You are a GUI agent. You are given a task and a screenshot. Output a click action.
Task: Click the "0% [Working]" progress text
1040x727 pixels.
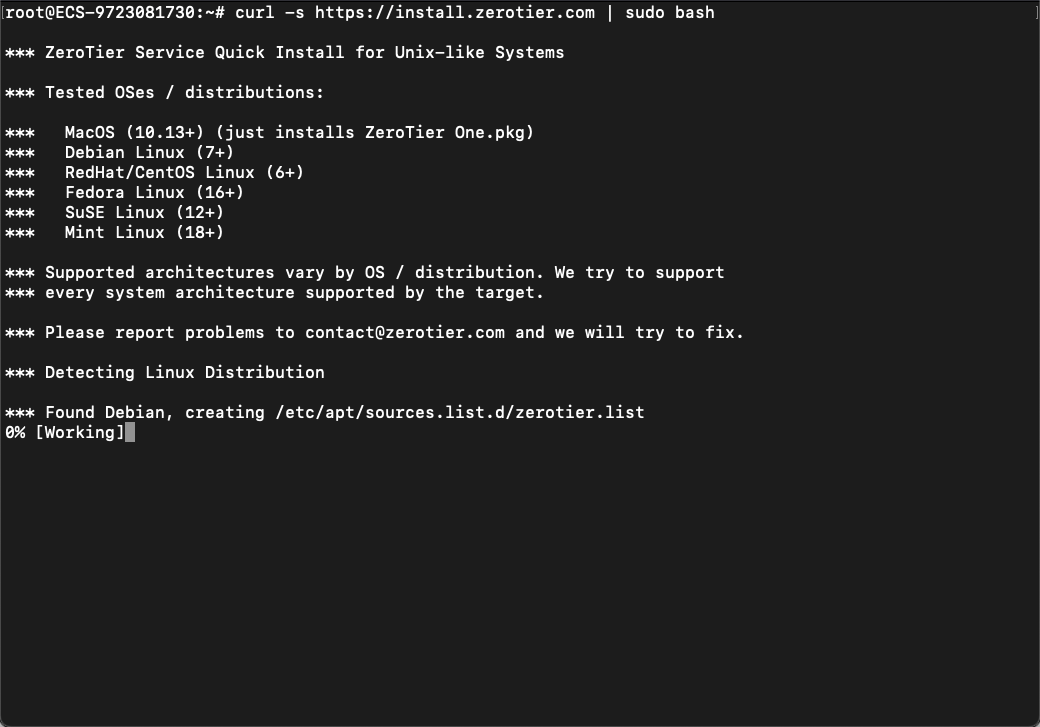click(x=65, y=433)
